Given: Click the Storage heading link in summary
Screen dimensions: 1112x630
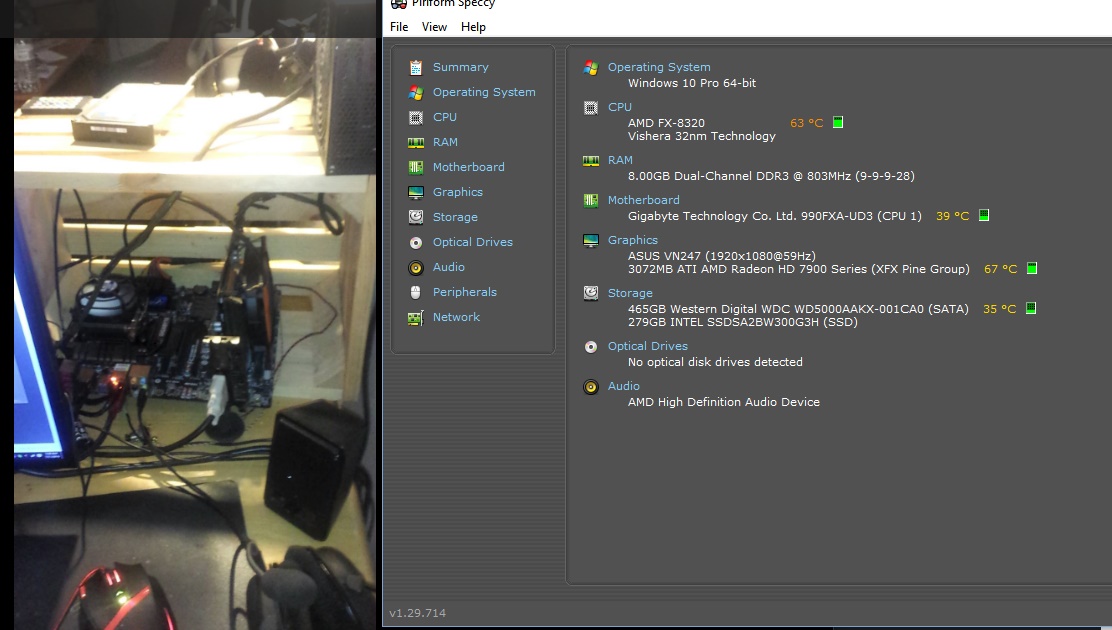Looking at the screenshot, I should coord(630,293).
